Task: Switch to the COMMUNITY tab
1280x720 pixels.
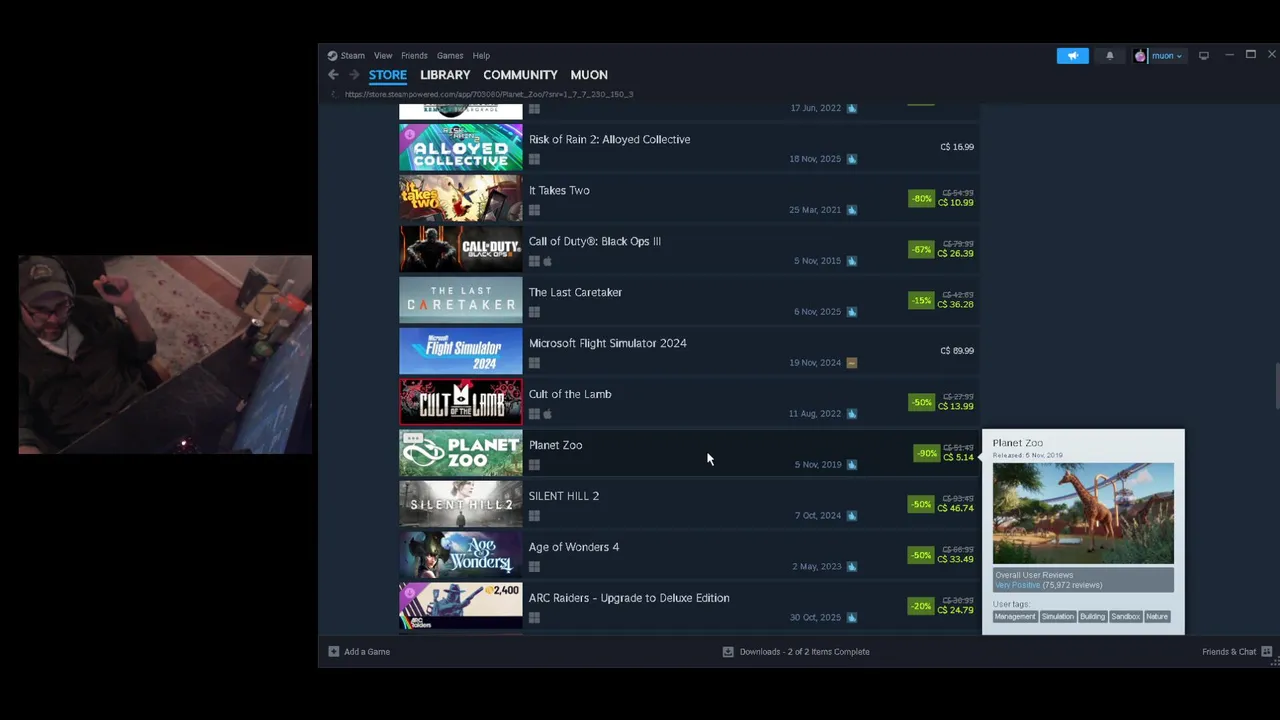Action: point(520,75)
